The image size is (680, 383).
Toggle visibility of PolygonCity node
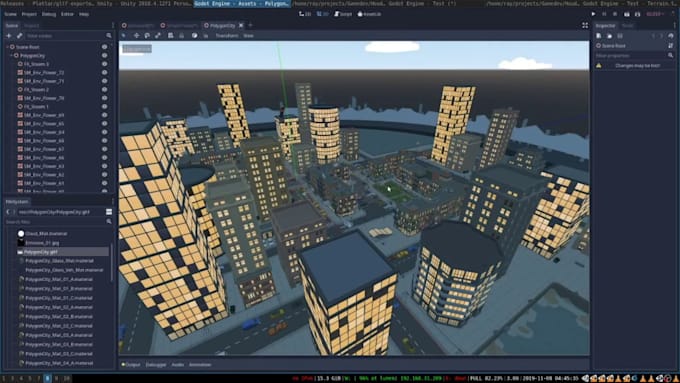(x=104, y=56)
